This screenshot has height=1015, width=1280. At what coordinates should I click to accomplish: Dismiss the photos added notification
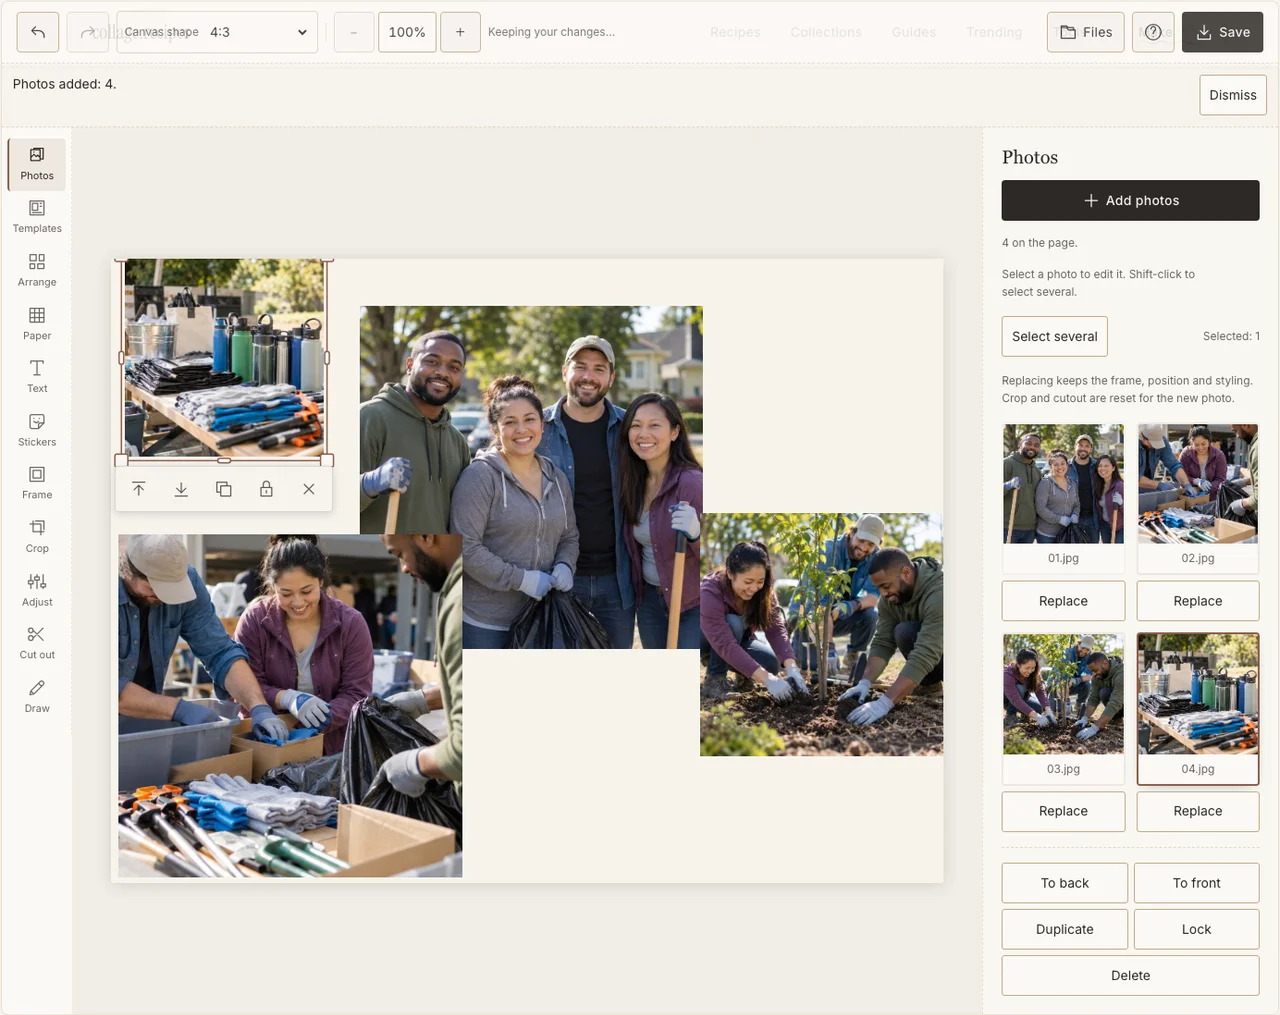pos(1233,95)
